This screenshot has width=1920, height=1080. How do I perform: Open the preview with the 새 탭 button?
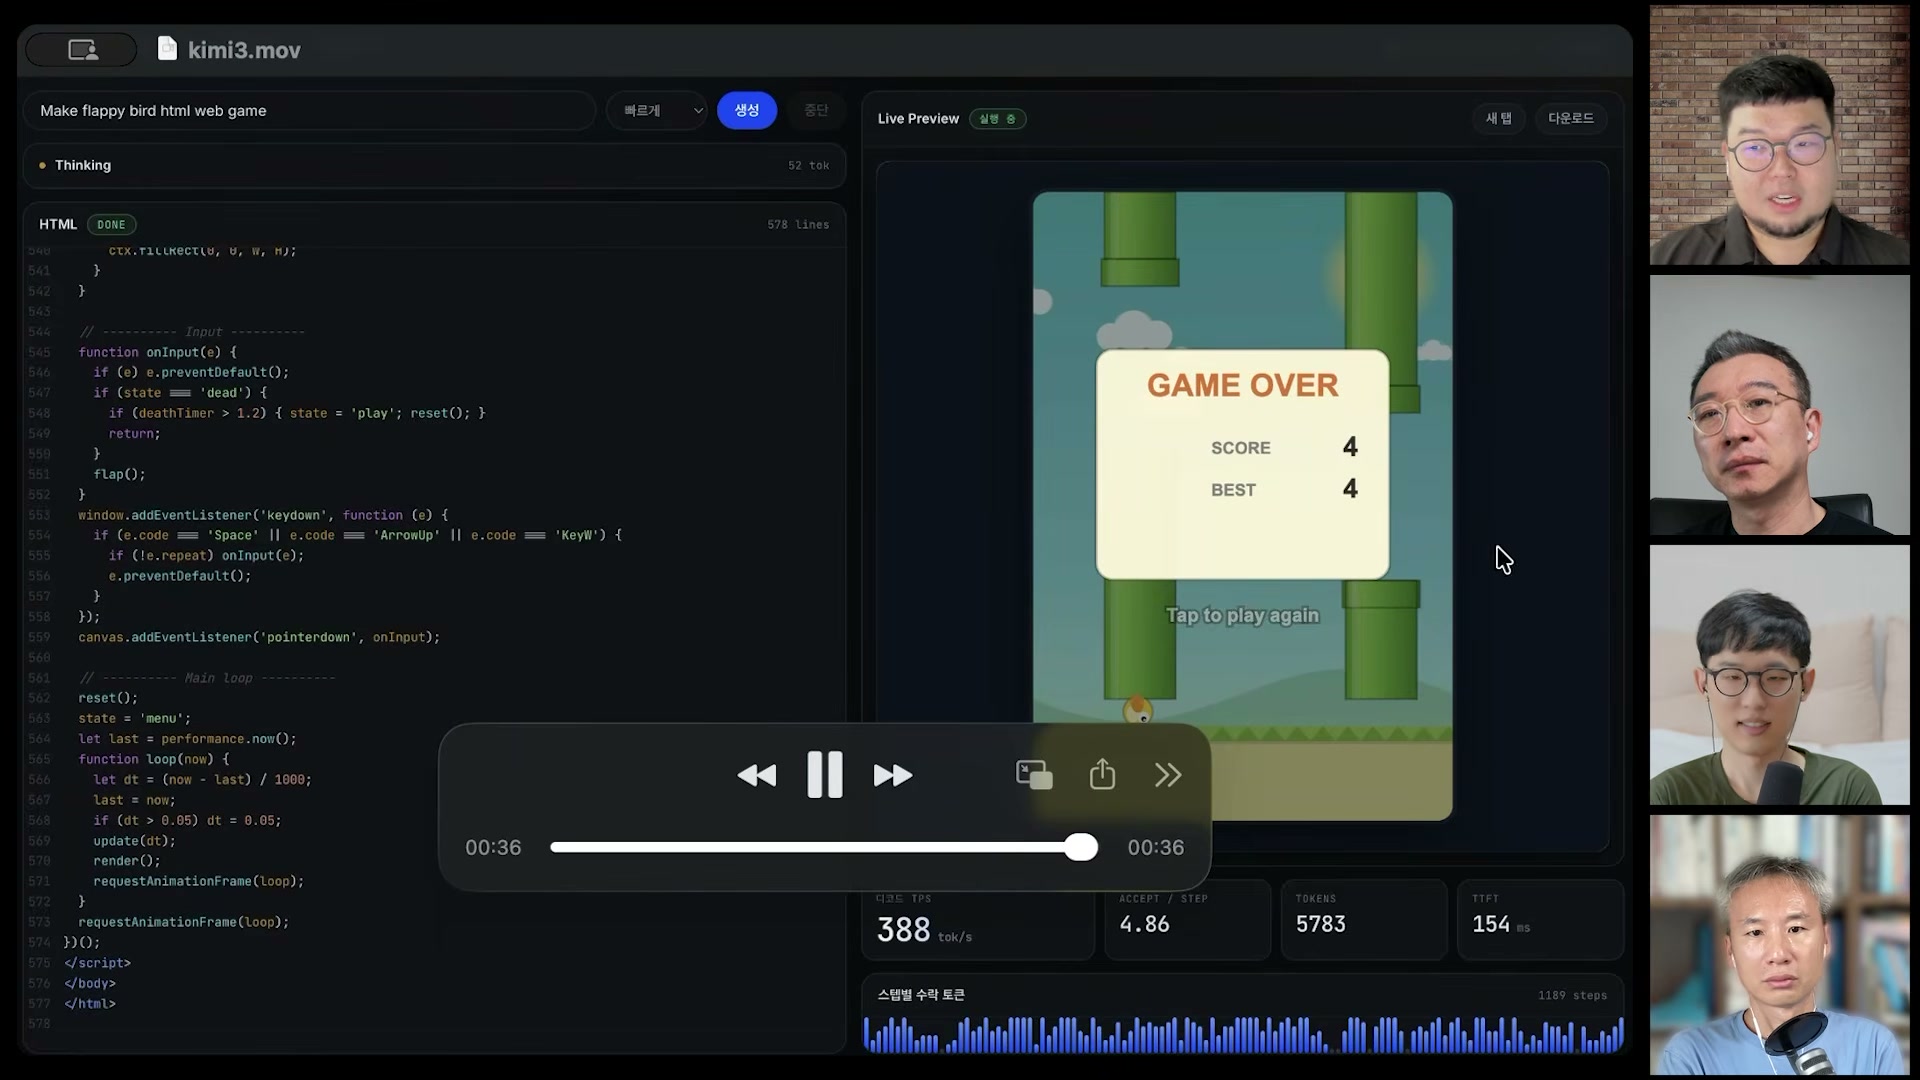pyautogui.click(x=1498, y=118)
